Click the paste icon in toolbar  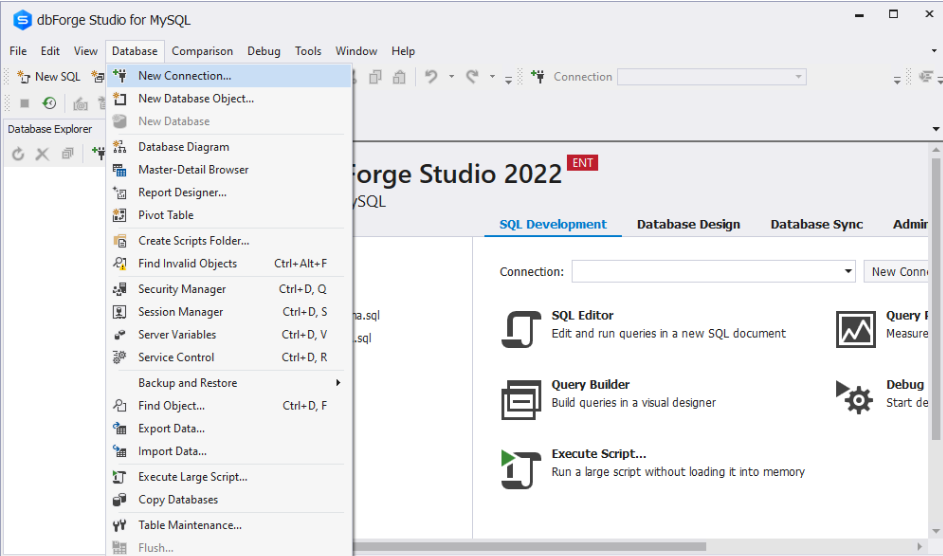pyautogui.click(x=399, y=77)
